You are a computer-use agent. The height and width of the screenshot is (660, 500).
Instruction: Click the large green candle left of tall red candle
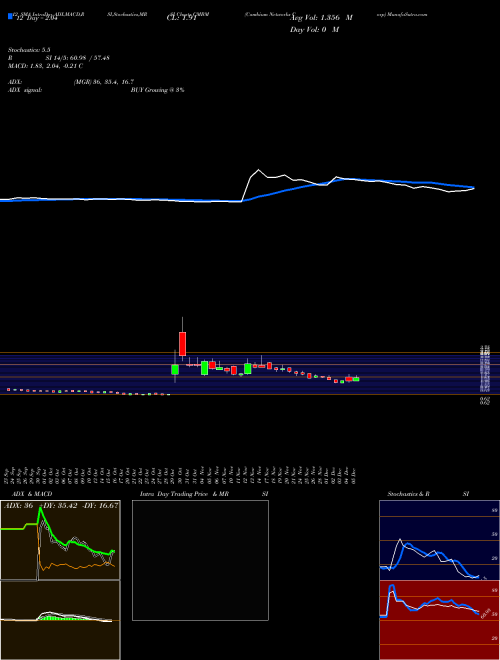coord(175,370)
